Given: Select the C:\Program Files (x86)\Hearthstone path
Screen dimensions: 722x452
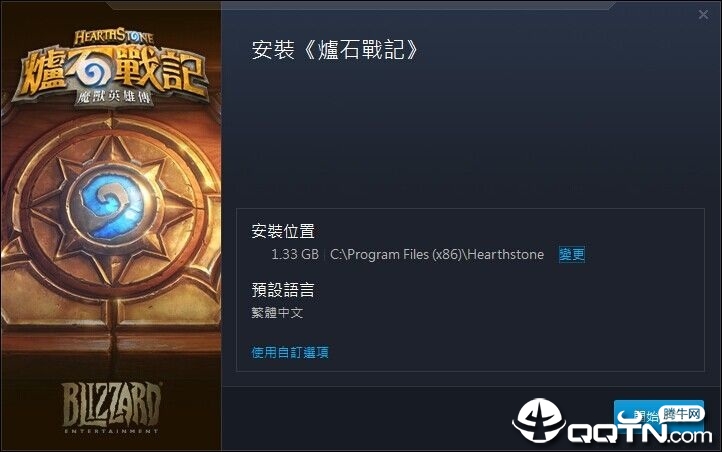Looking at the screenshot, I should [x=437, y=255].
